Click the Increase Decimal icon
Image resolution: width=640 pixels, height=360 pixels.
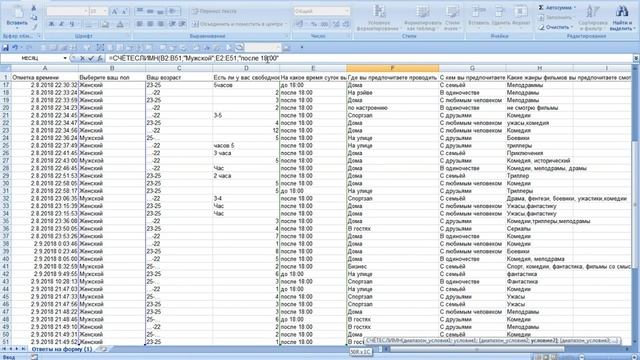point(336,24)
